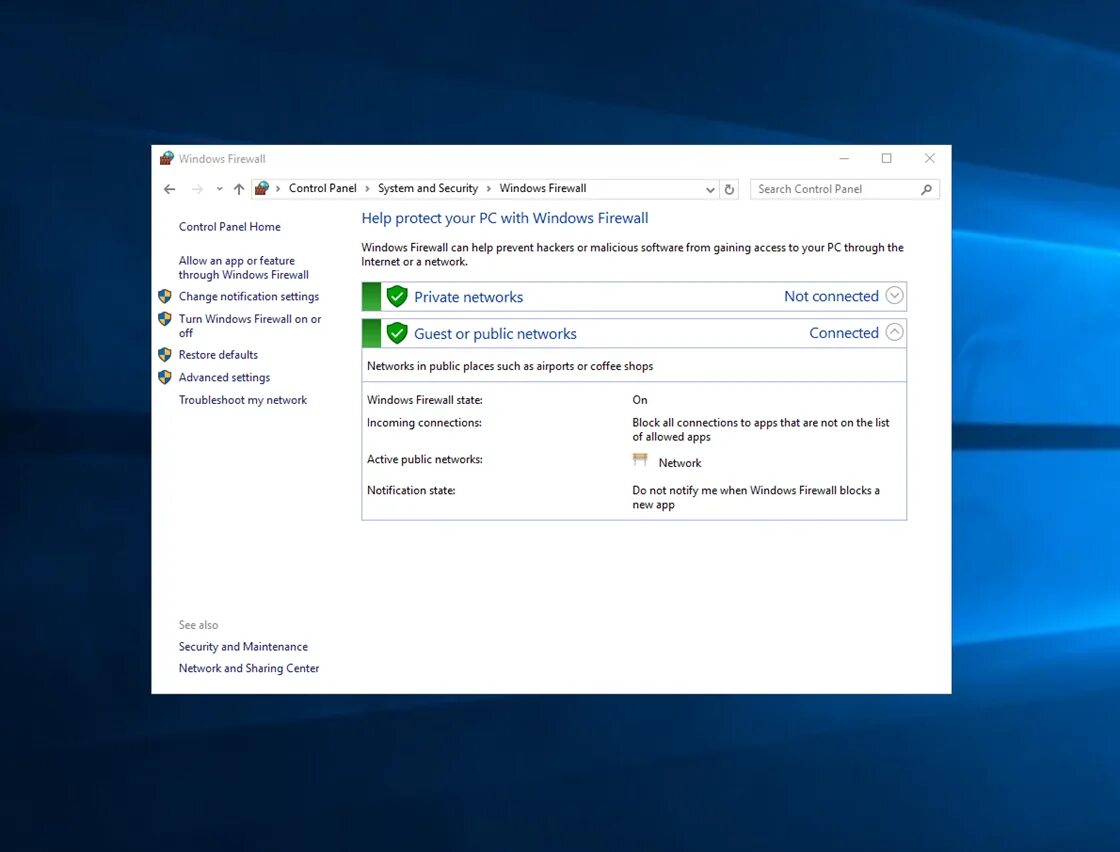Screen dimensions: 1120x852
Task: Click the See also label
Action: pos(199,625)
